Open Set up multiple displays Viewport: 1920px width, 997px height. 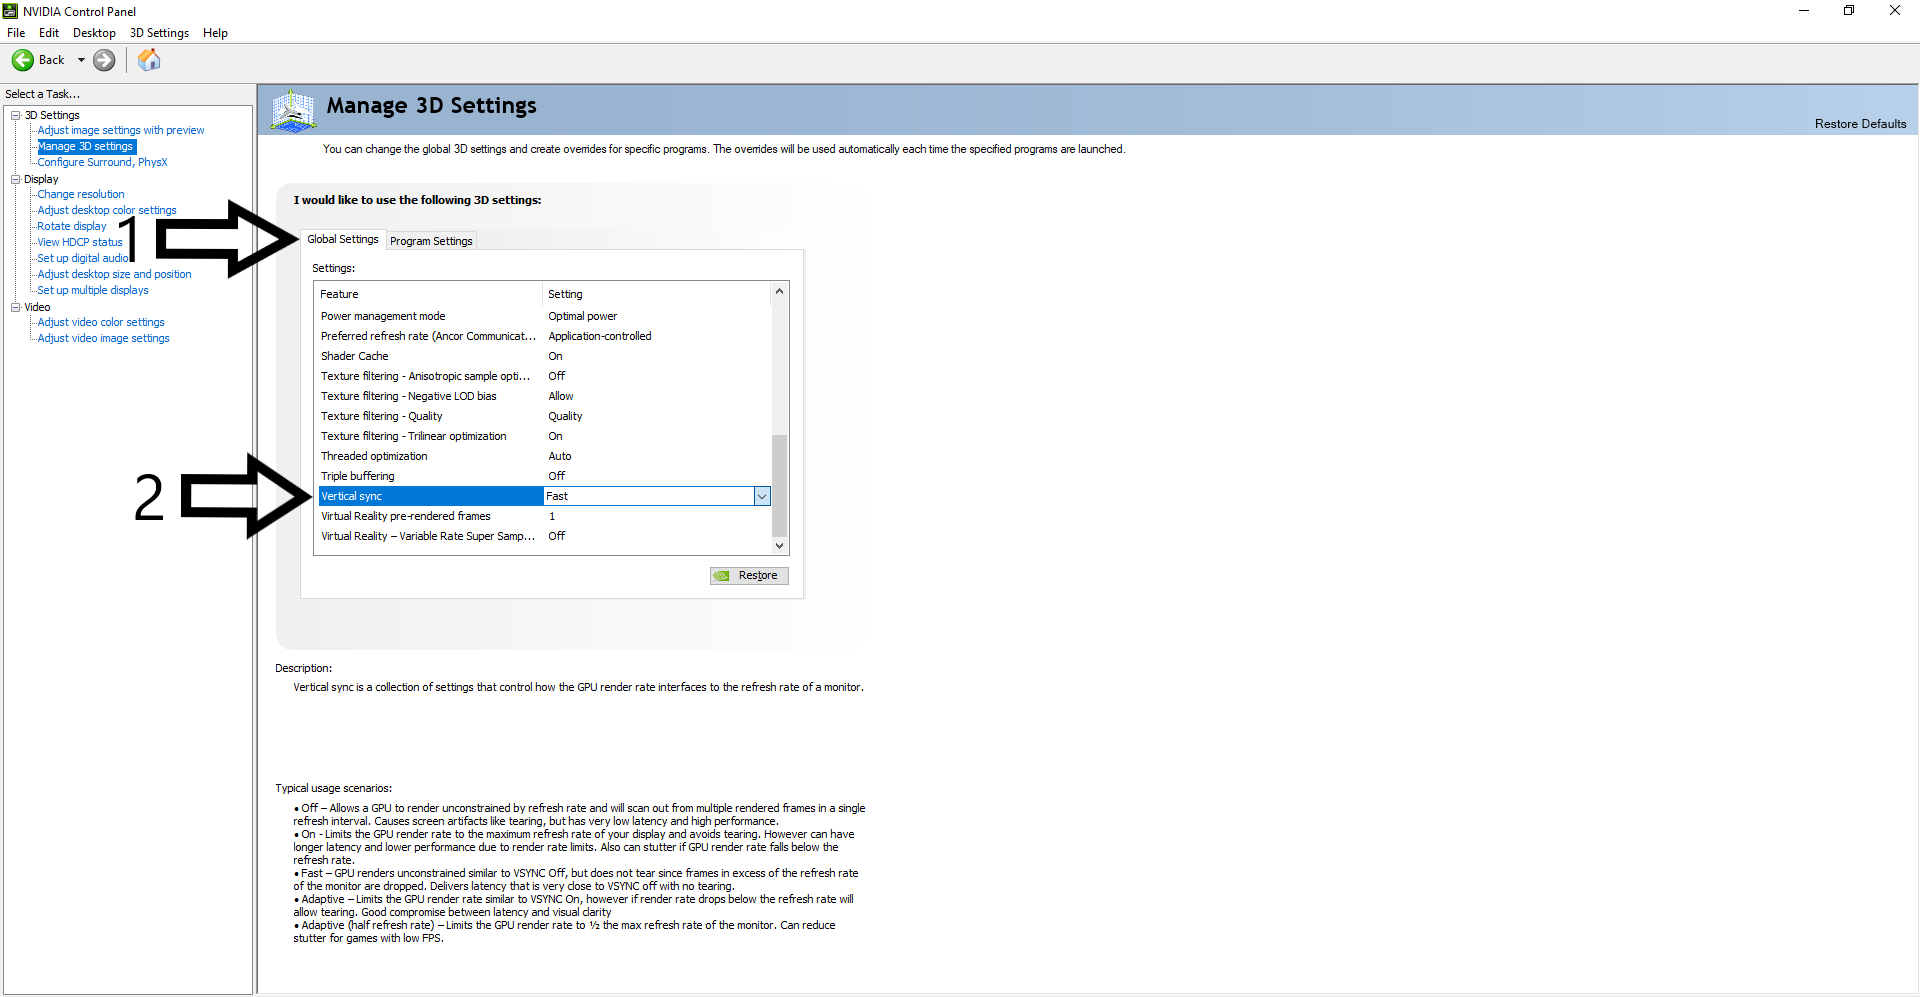click(93, 290)
